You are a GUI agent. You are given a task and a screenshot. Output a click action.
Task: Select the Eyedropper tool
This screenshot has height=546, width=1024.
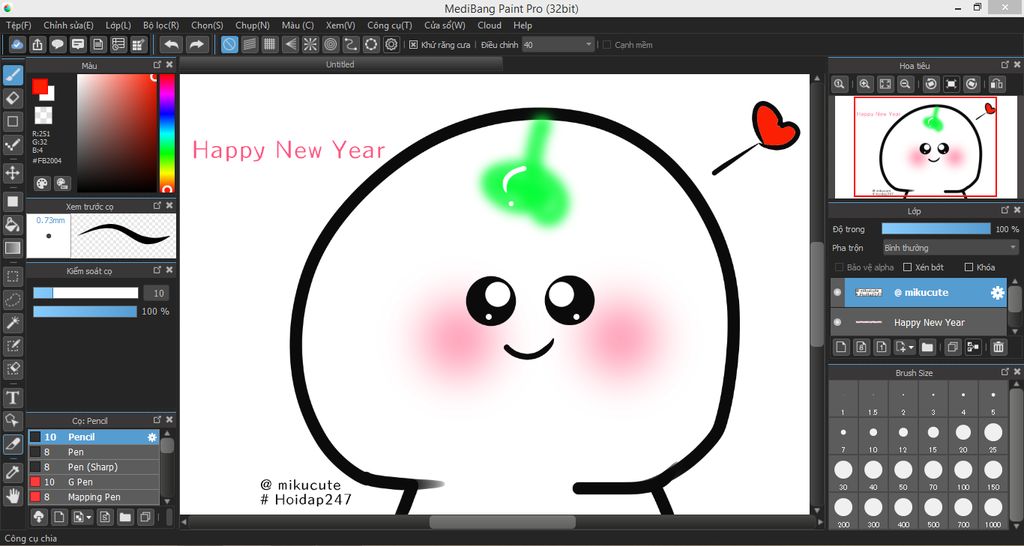12,472
